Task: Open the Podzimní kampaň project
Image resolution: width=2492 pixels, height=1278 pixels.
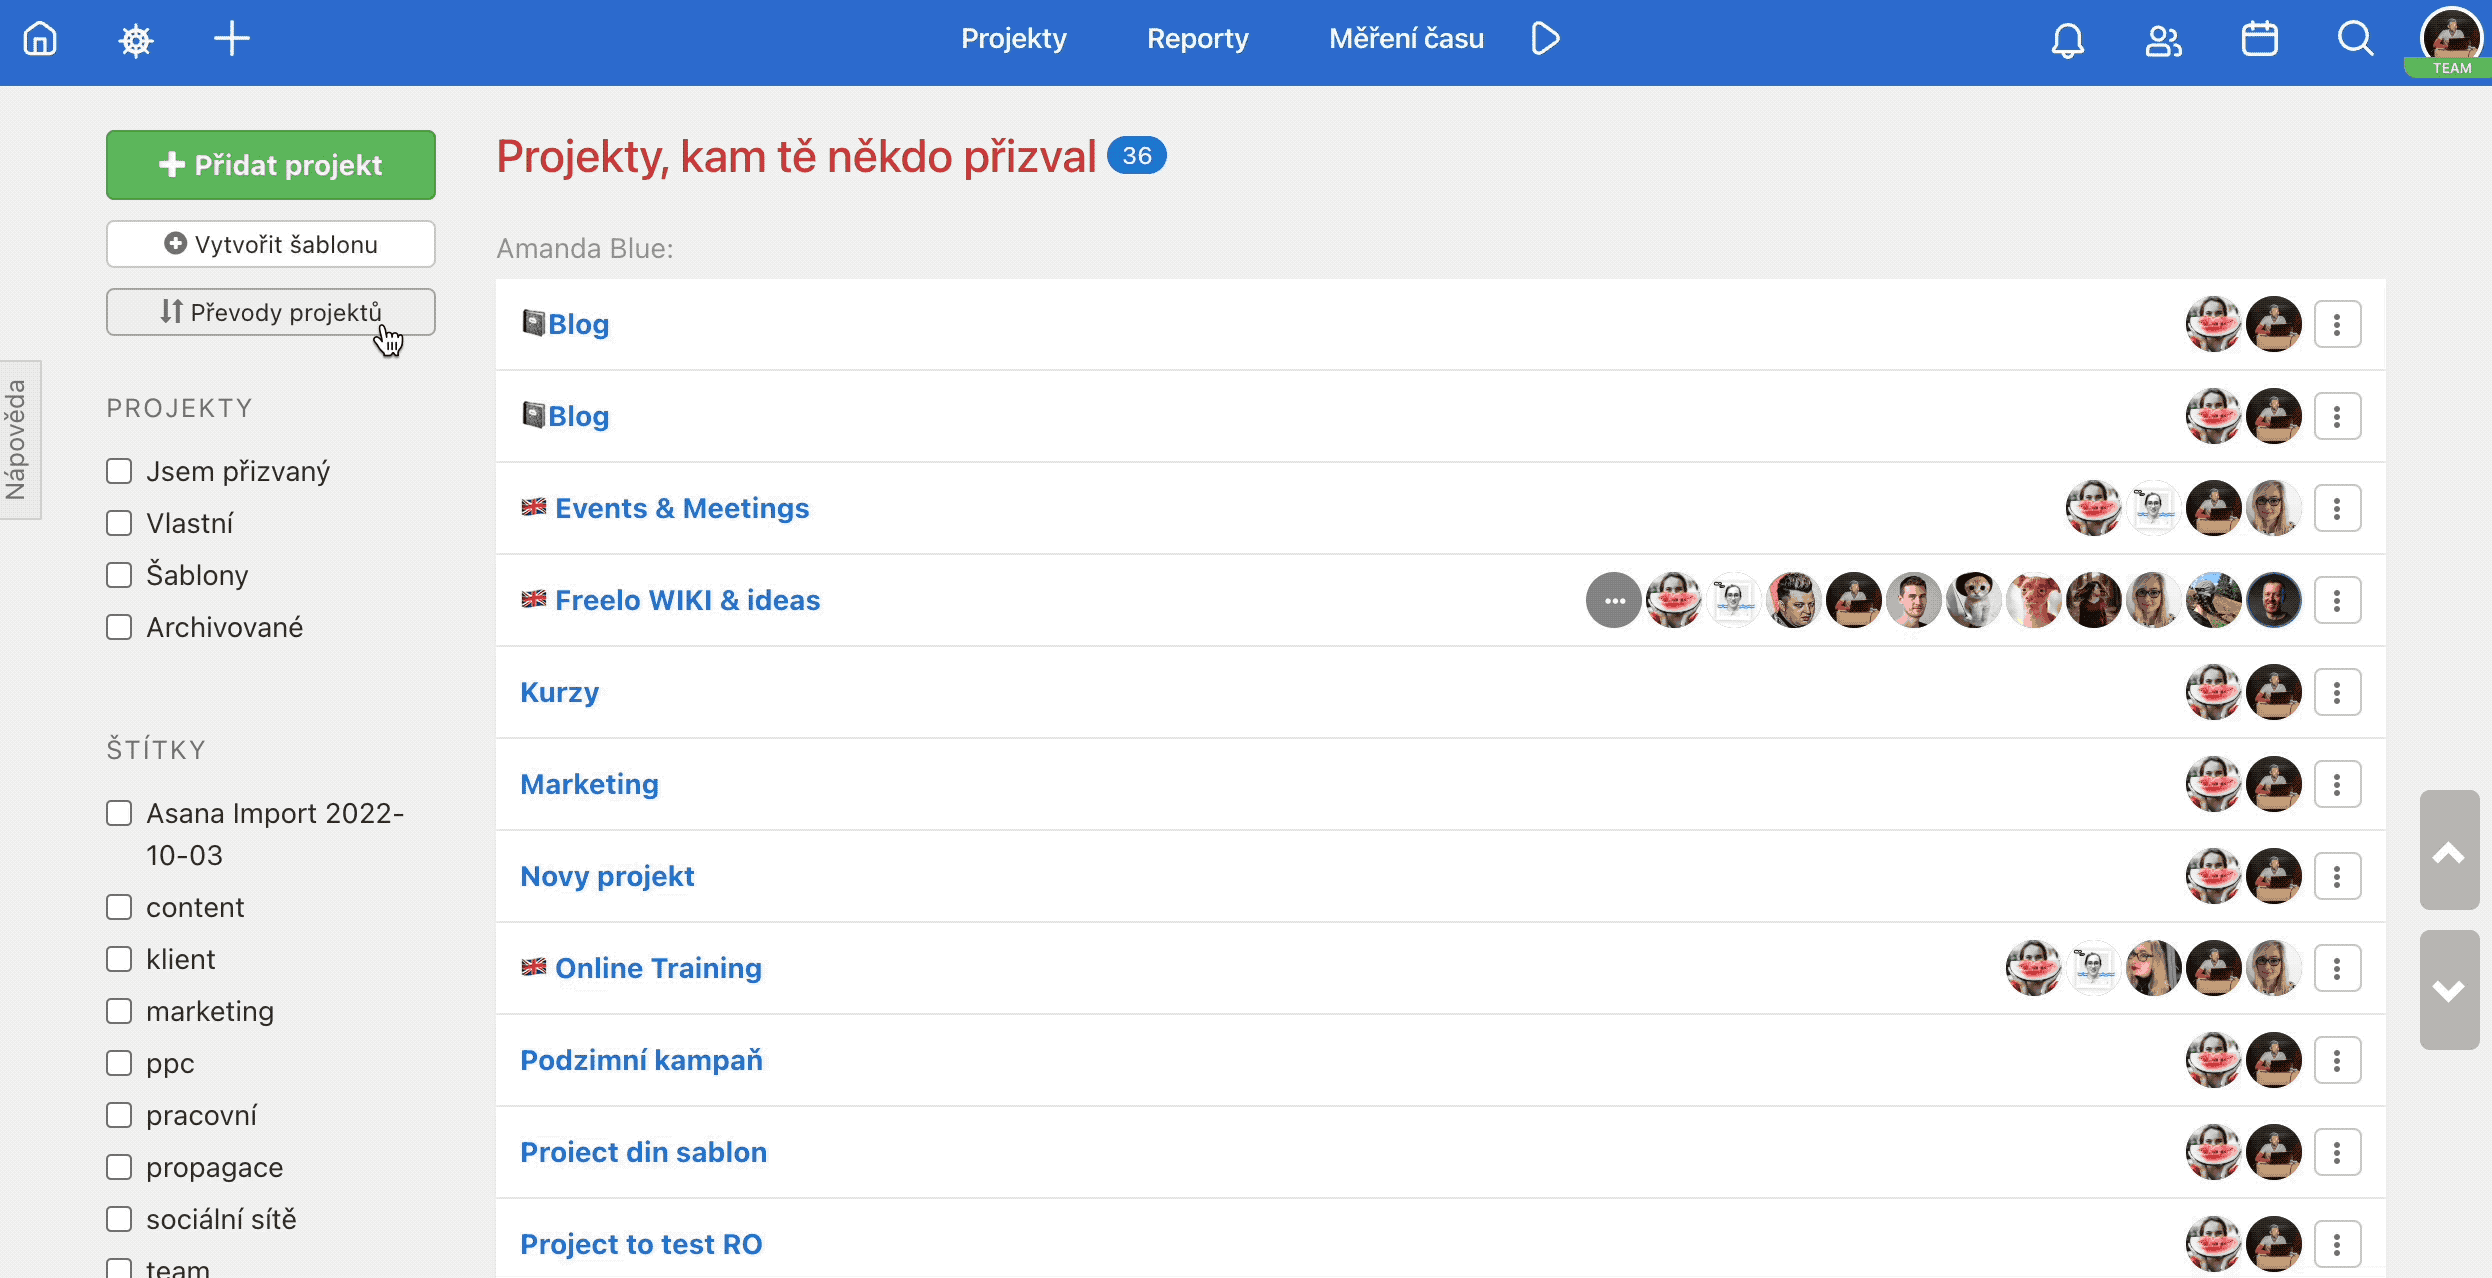Action: pyautogui.click(x=641, y=1060)
